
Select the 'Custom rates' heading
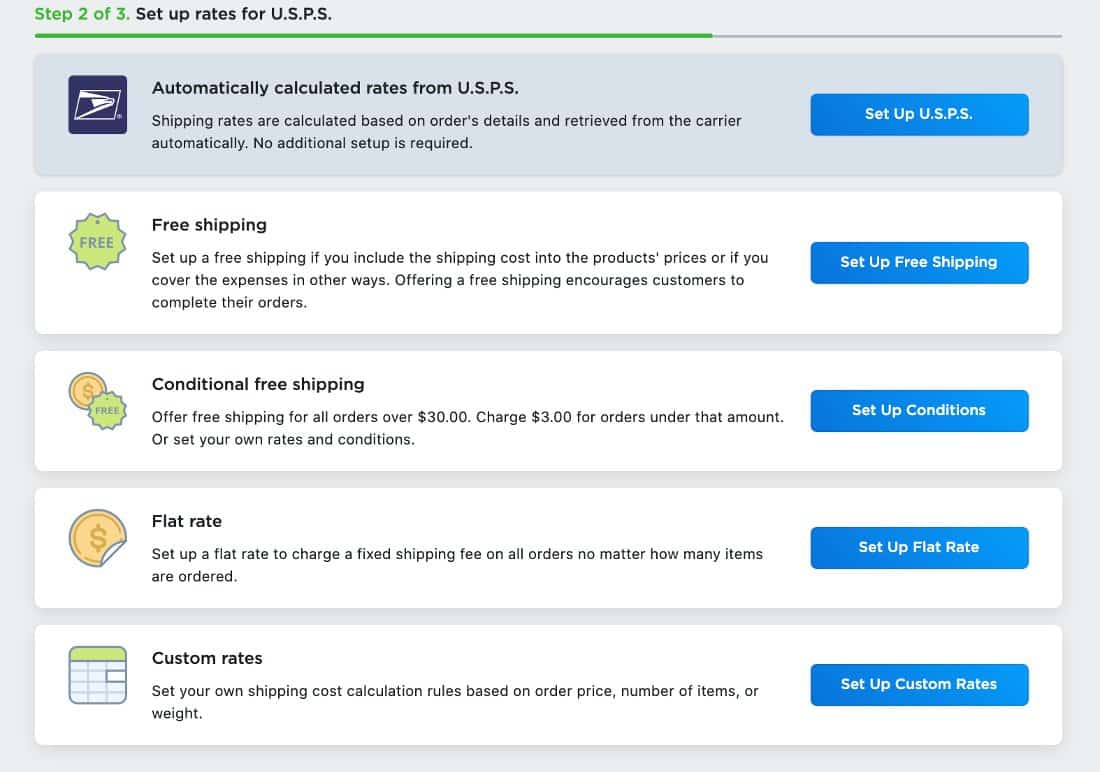[x=207, y=658]
